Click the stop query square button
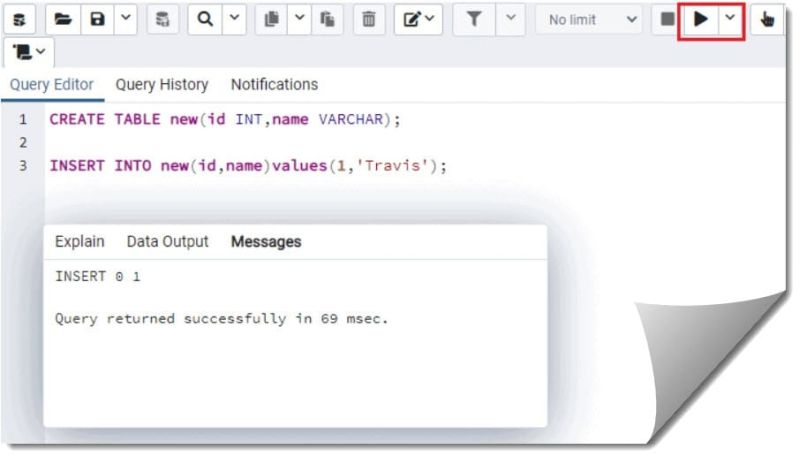The width and height of the screenshot is (799, 457). (667, 20)
